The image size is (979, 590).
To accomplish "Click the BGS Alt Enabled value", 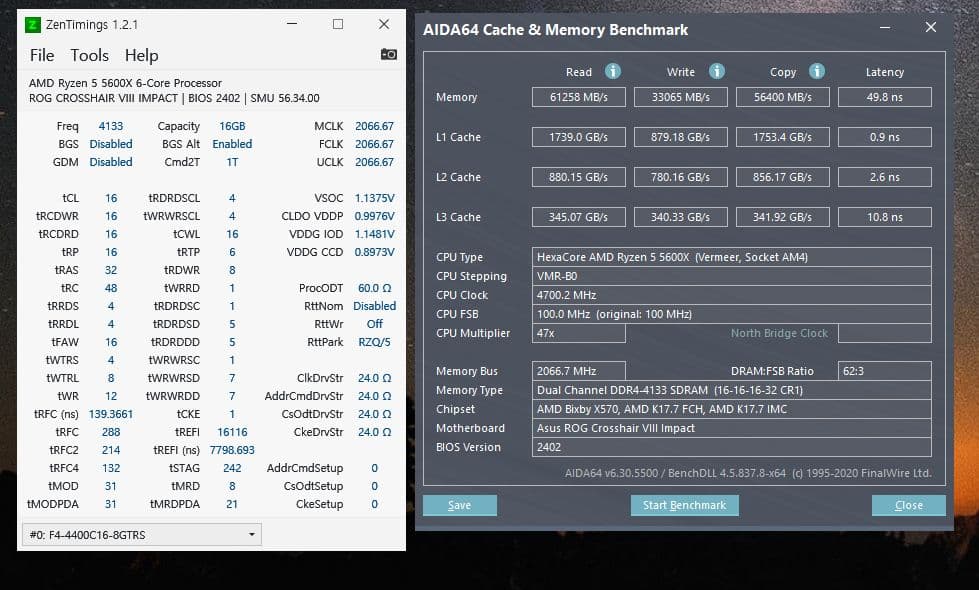I will [x=232, y=144].
